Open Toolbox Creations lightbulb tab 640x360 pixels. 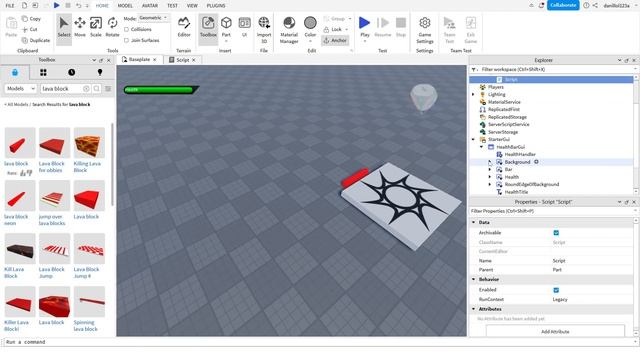point(100,72)
